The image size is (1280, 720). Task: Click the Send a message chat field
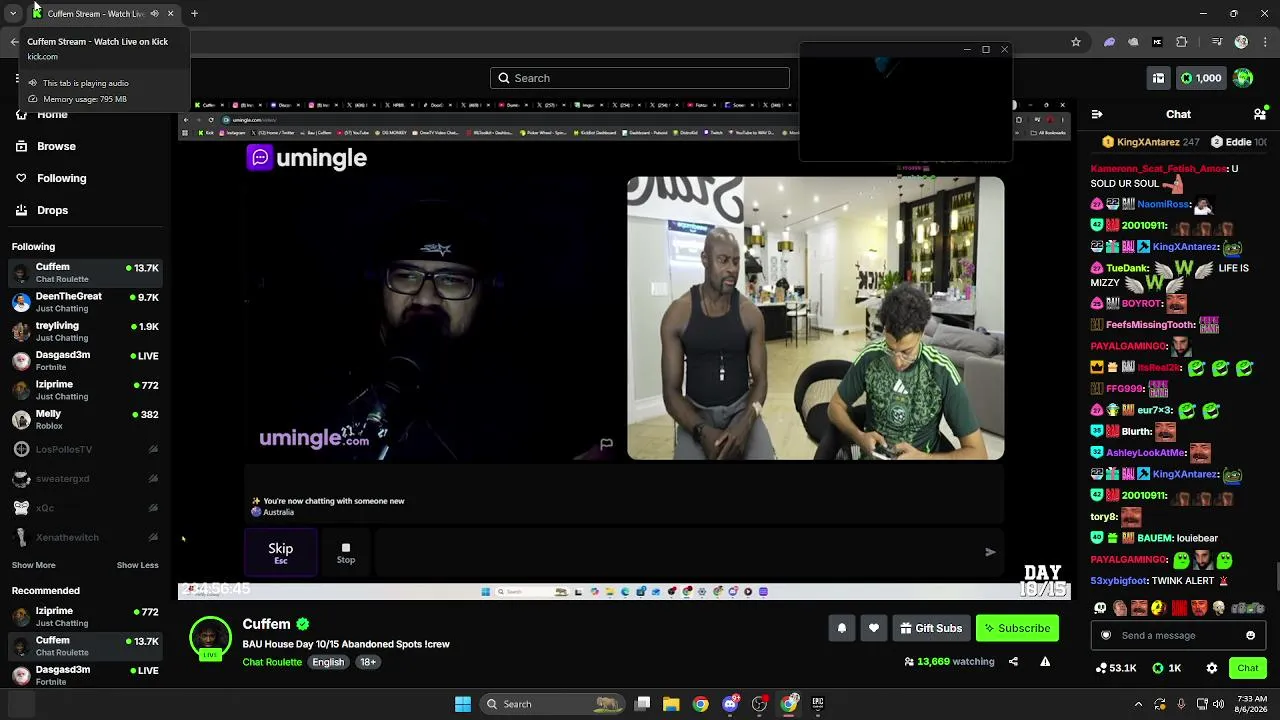tap(1180, 635)
